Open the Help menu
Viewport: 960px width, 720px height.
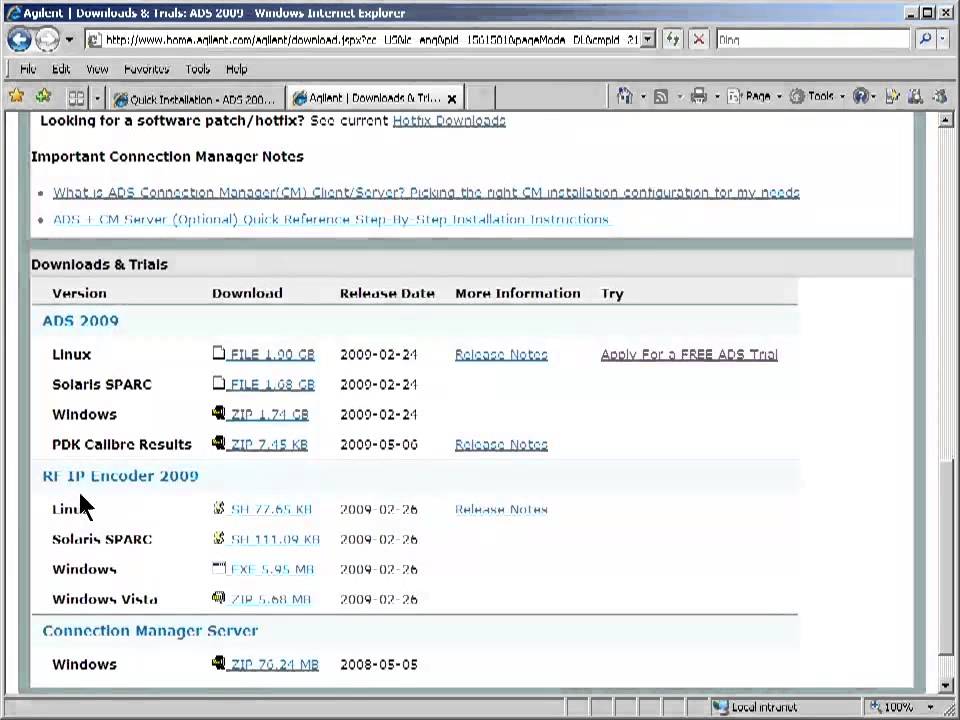[x=236, y=69]
